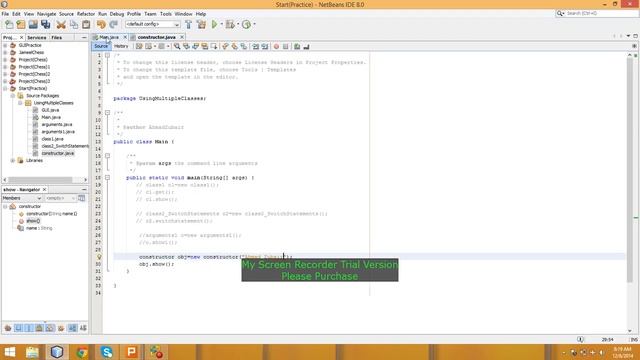Click the Debug Project toolbar icon
640x360 pixels.
click(x=230, y=24)
